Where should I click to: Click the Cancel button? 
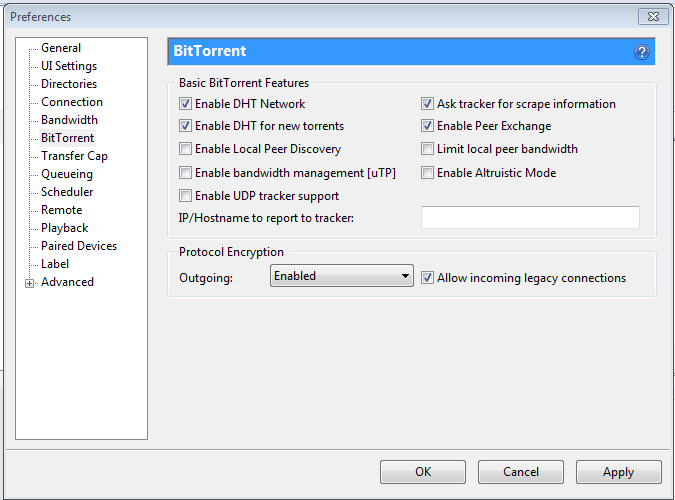[x=521, y=472]
